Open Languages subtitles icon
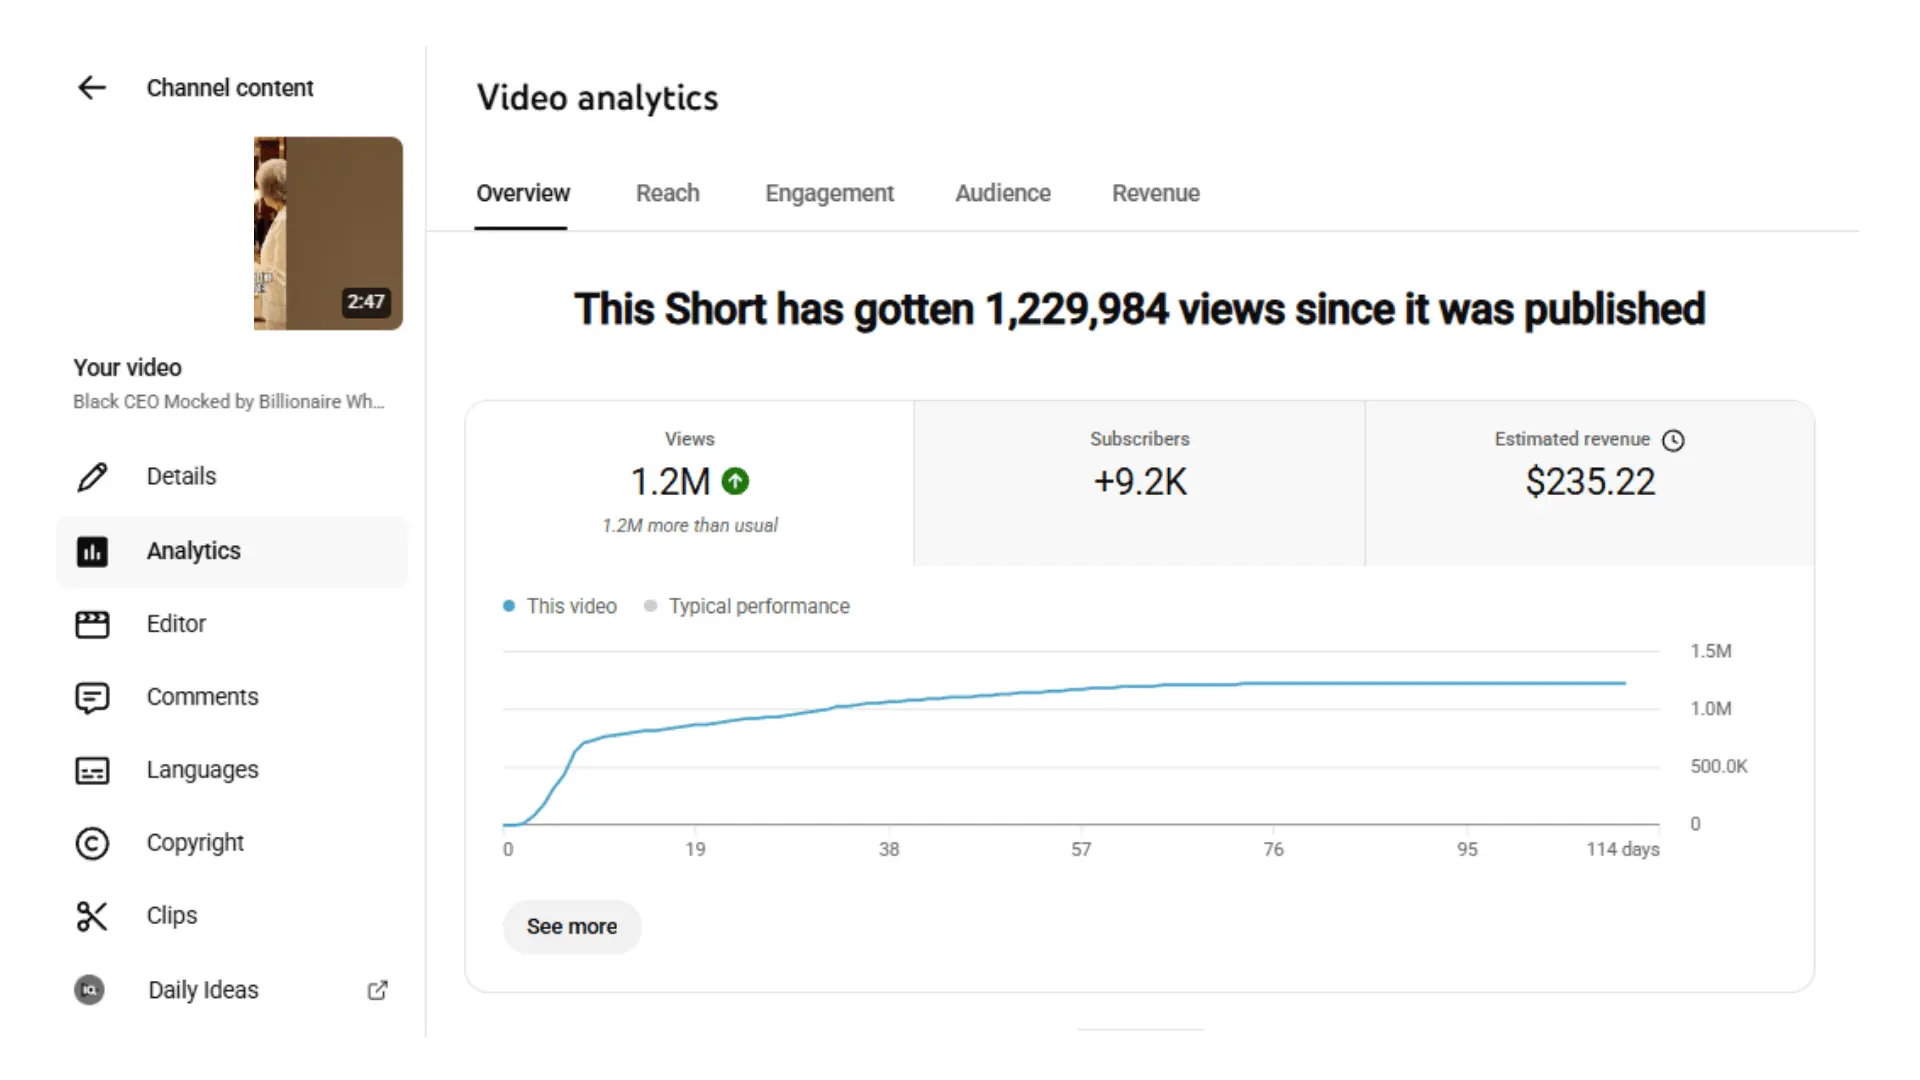The width and height of the screenshot is (1920, 1080). point(92,770)
